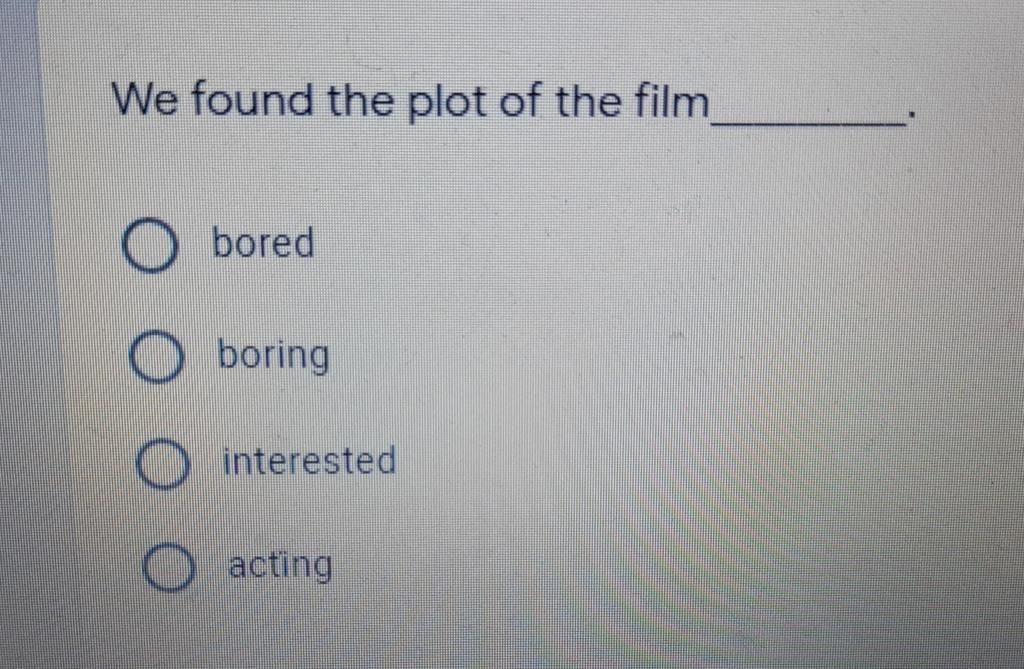Image resolution: width=1024 pixels, height=669 pixels.
Task: Click the word 'We' starting the question
Action: pyautogui.click(x=144, y=99)
